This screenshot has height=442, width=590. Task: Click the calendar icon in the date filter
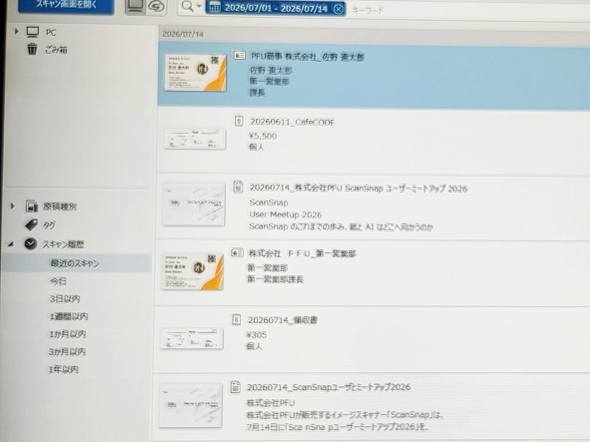pyautogui.click(x=214, y=7)
